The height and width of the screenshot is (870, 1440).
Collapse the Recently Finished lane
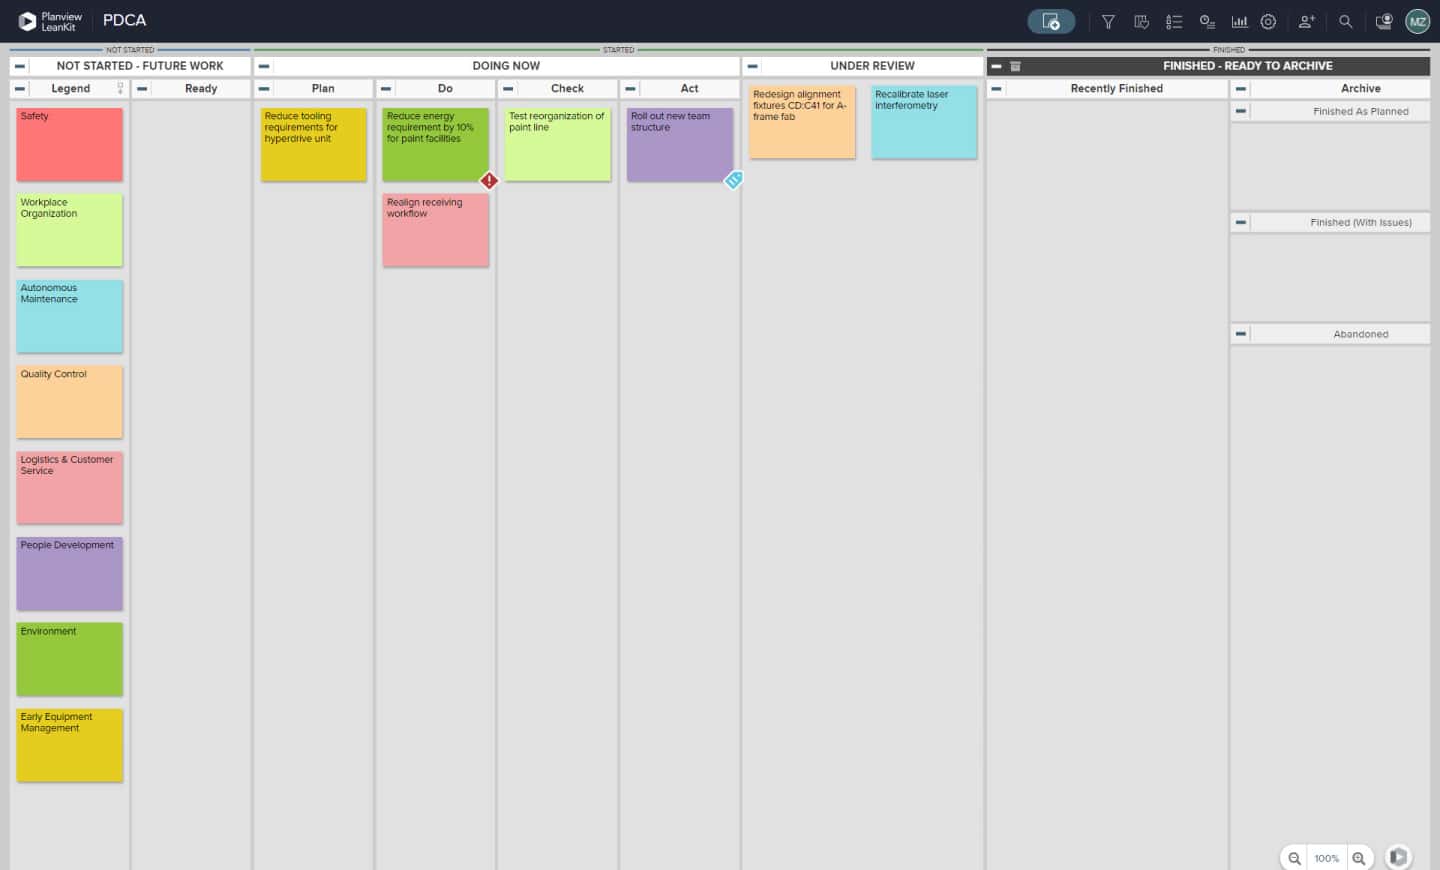tap(996, 89)
